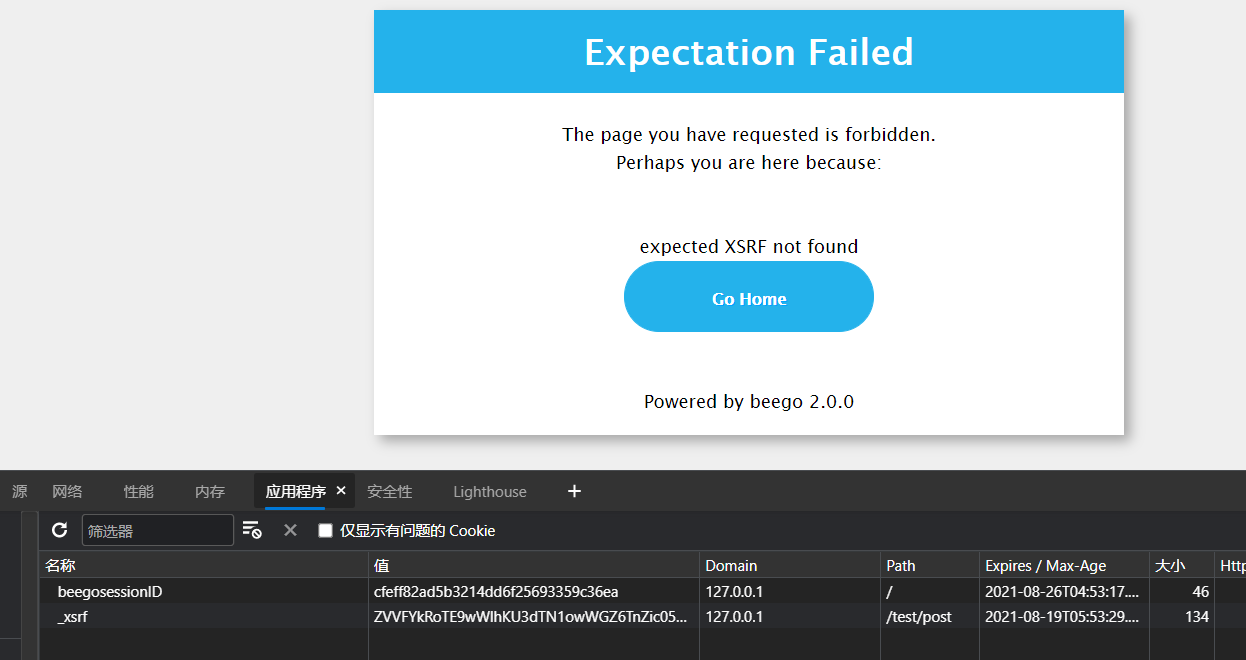1246x660 pixels.
Task: Refresh the cookies list with the reload icon
Action: point(59,530)
